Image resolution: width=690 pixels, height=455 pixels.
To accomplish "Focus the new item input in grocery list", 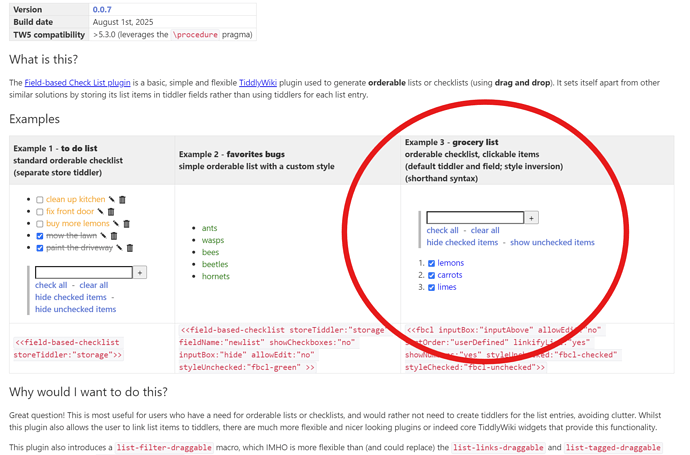I will click(475, 217).
